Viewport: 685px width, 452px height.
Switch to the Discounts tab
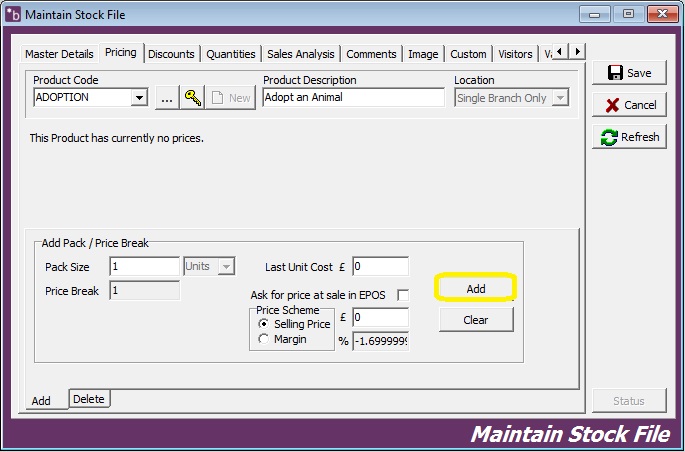click(171, 54)
